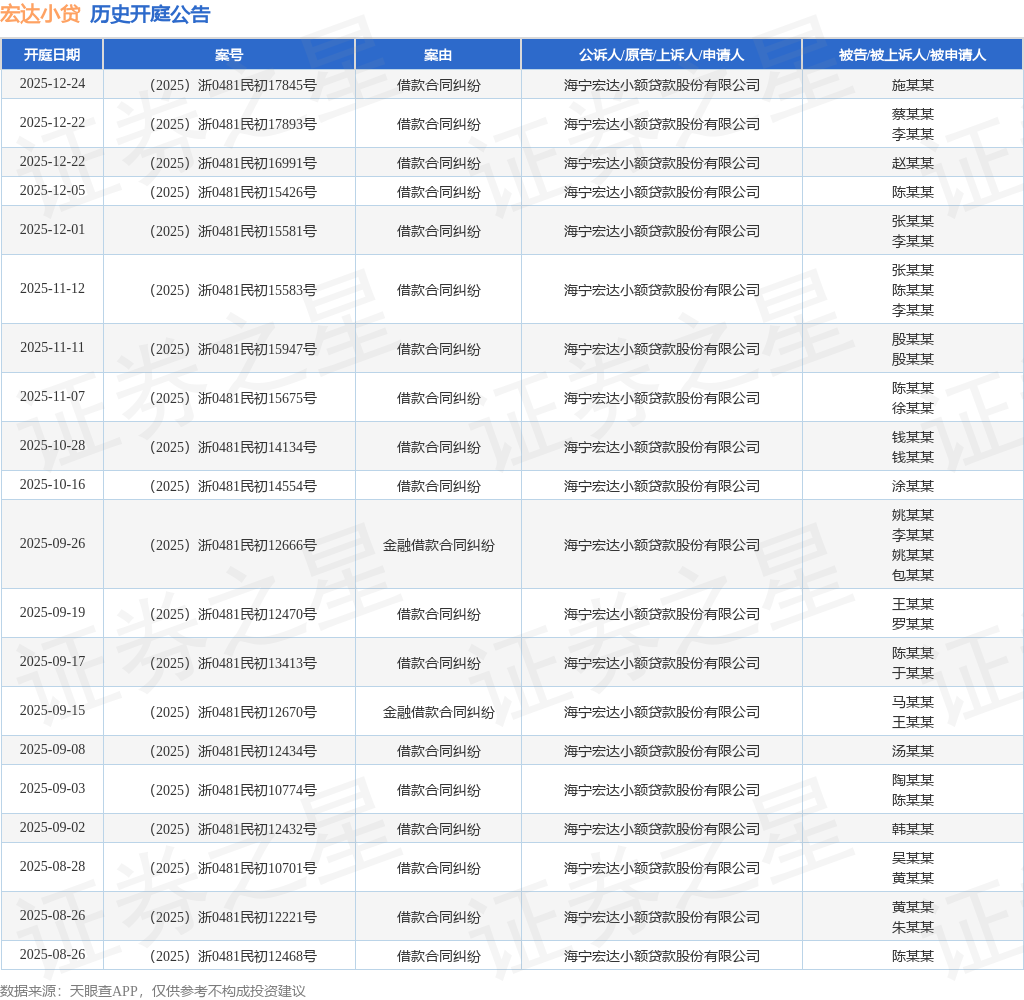Screen dimensions: 1024x1000
Task: Select case number 浙0481民初16991号
Action: point(233,163)
